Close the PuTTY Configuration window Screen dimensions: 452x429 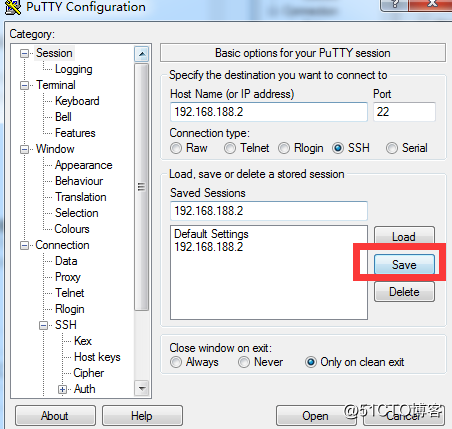(x=431, y=5)
